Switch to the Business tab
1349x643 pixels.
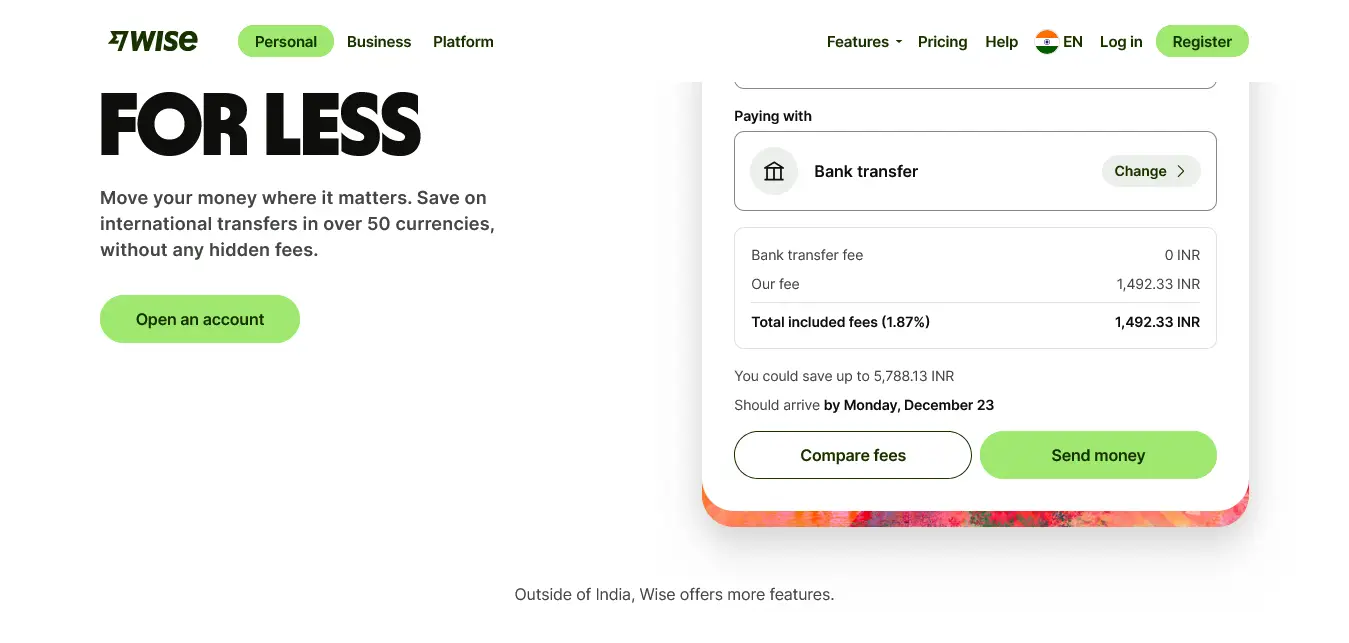[379, 42]
